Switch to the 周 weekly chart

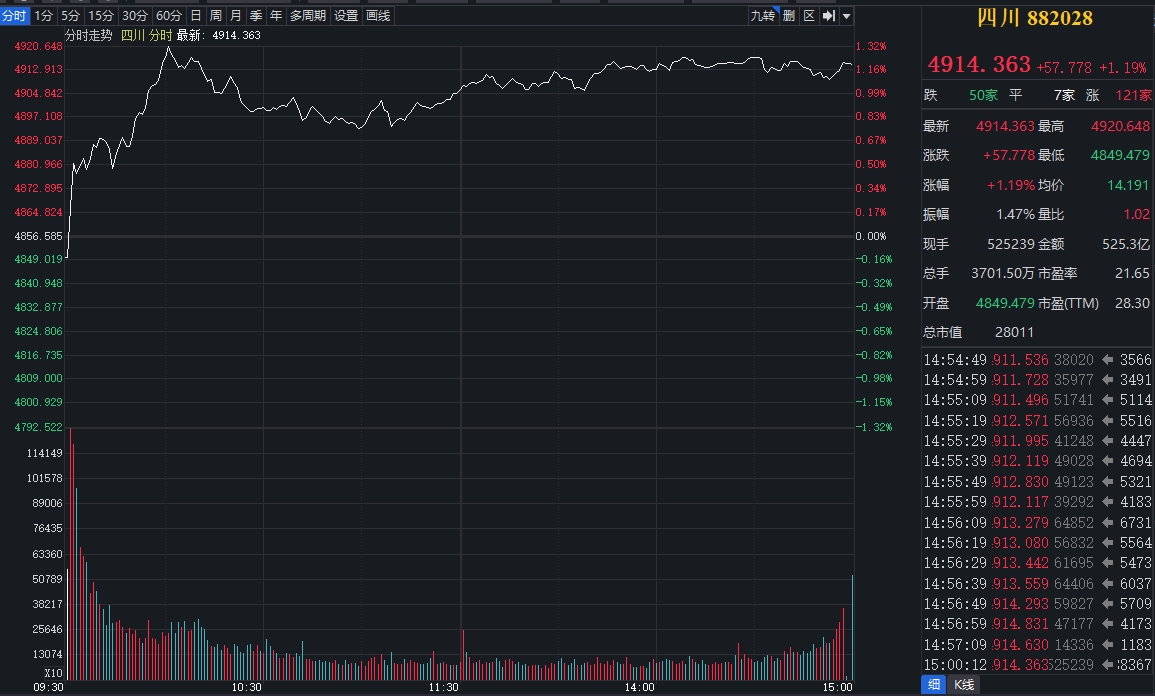(x=215, y=16)
